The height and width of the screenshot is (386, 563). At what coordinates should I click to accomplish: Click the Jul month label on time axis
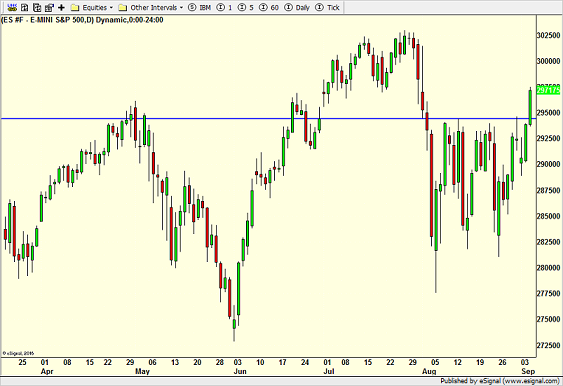[329, 371]
